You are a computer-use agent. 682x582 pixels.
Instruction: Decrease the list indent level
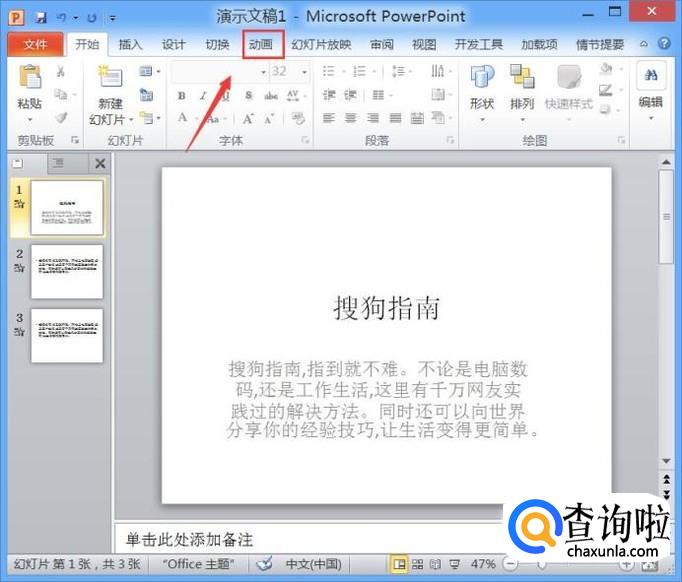point(329,94)
